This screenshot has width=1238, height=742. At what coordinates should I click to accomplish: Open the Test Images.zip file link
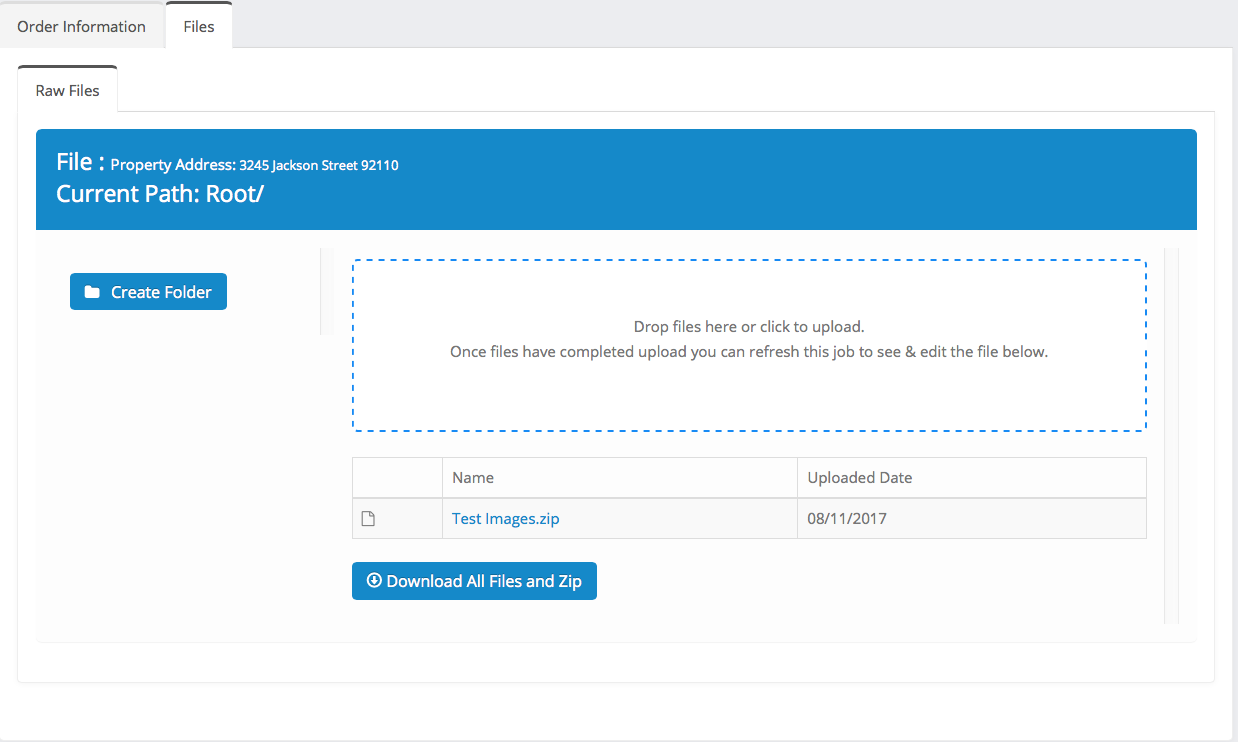506,518
